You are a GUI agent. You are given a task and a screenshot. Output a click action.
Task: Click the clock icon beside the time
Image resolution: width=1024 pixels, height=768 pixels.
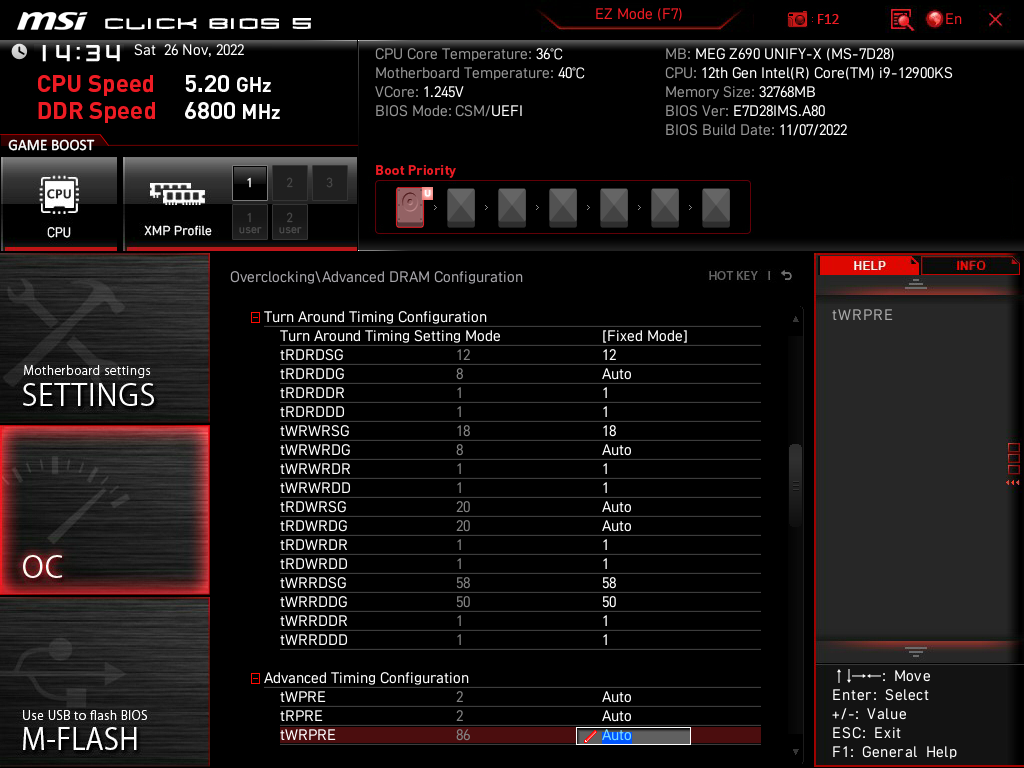point(20,51)
